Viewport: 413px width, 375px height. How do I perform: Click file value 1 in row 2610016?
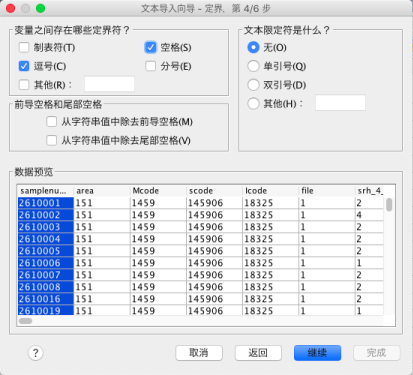point(327,299)
